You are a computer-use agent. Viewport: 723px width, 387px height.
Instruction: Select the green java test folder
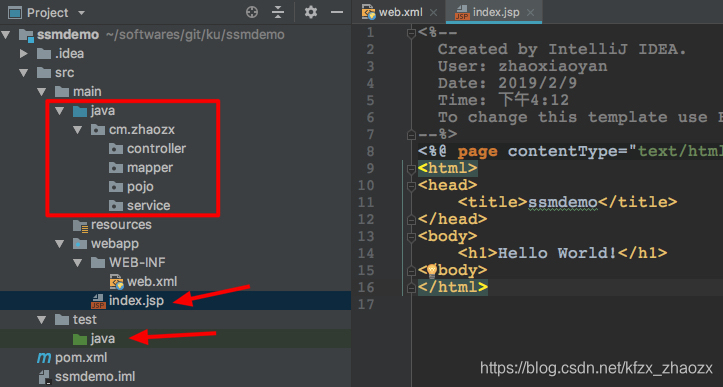click(102, 339)
